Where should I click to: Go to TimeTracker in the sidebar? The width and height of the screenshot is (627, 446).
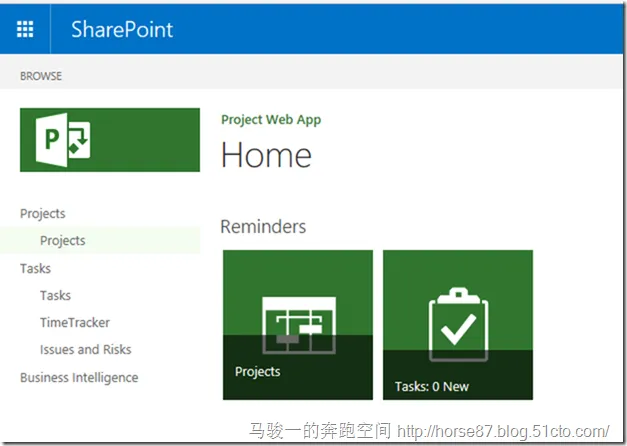[75, 322]
